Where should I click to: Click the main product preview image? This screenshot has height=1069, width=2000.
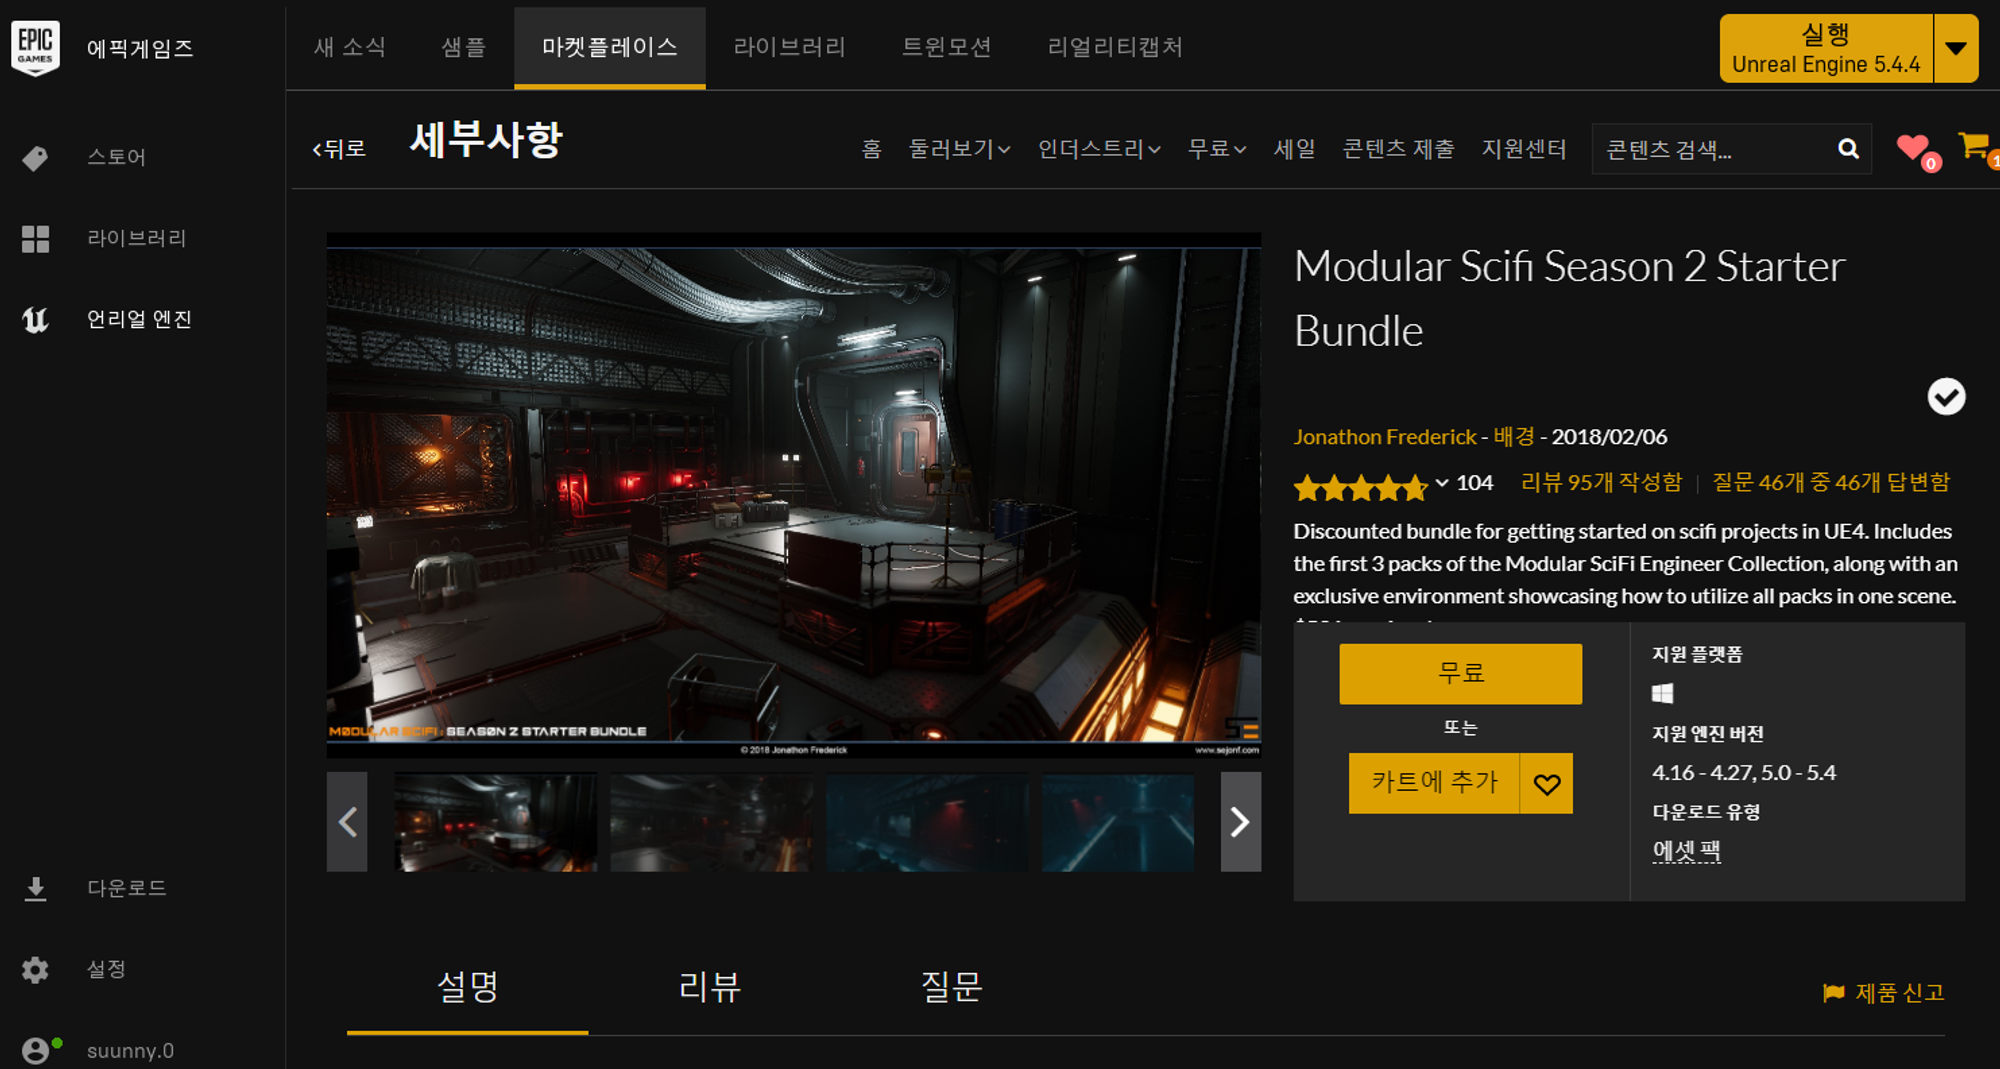pyautogui.click(x=794, y=495)
